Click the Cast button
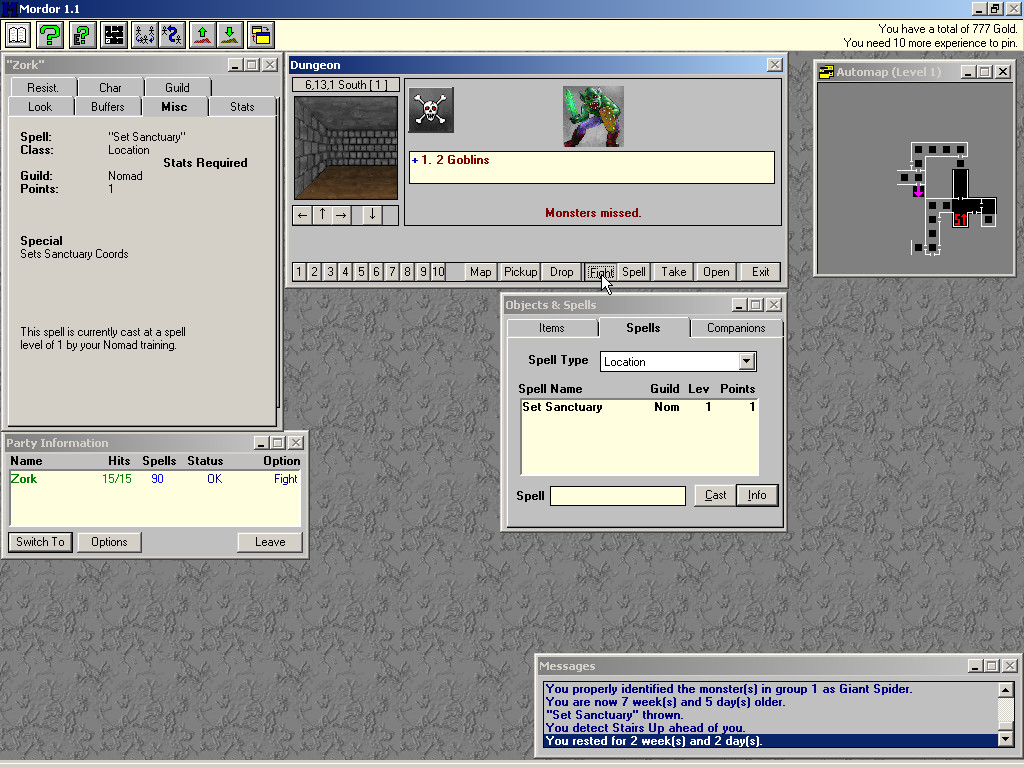The height and width of the screenshot is (768, 1024). [x=715, y=495]
